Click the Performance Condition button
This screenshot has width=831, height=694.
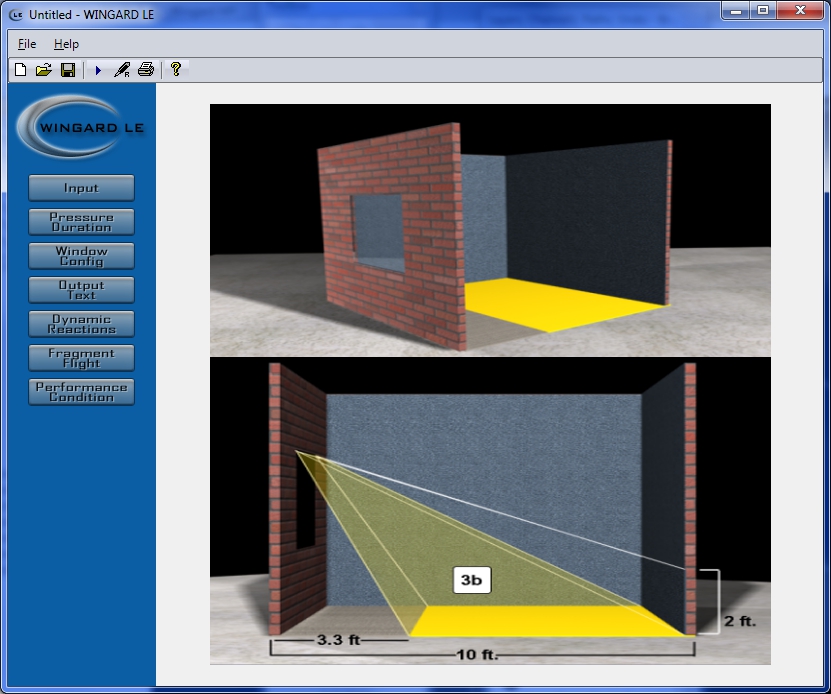[81, 392]
